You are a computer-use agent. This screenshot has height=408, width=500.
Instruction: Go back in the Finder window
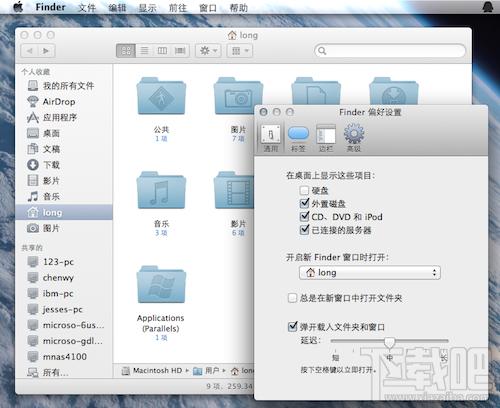click(x=29, y=51)
